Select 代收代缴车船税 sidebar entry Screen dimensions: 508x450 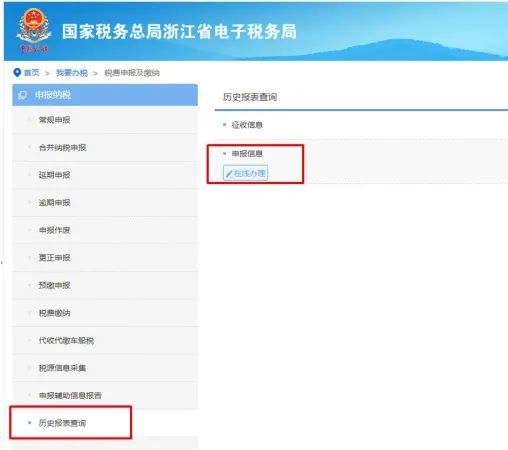[105, 340]
